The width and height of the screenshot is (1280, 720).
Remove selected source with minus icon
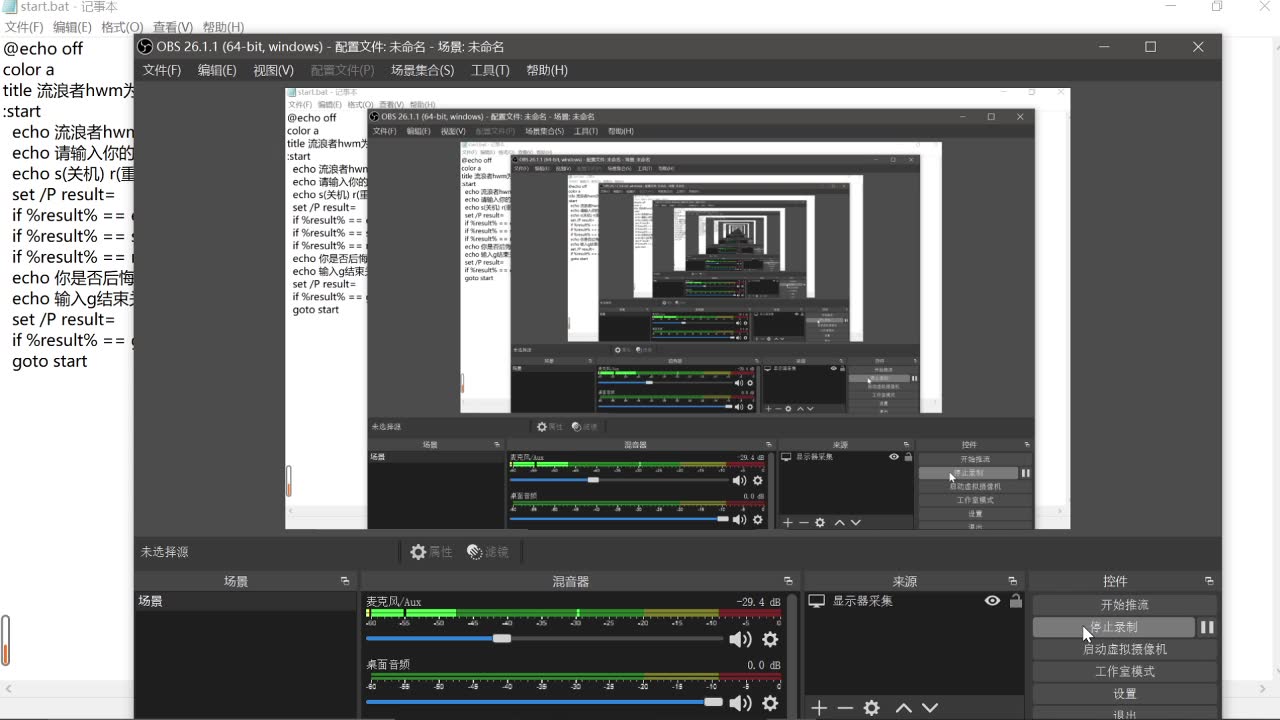(845, 708)
